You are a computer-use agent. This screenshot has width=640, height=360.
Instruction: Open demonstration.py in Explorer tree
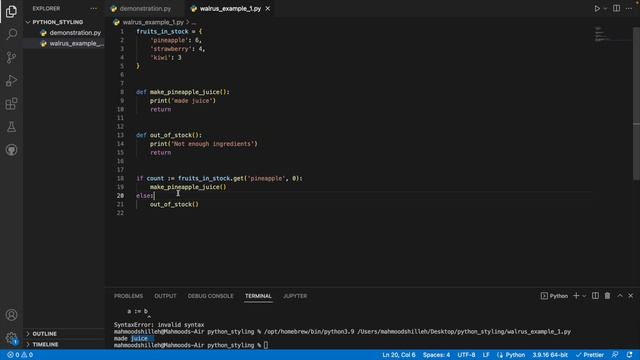point(75,33)
